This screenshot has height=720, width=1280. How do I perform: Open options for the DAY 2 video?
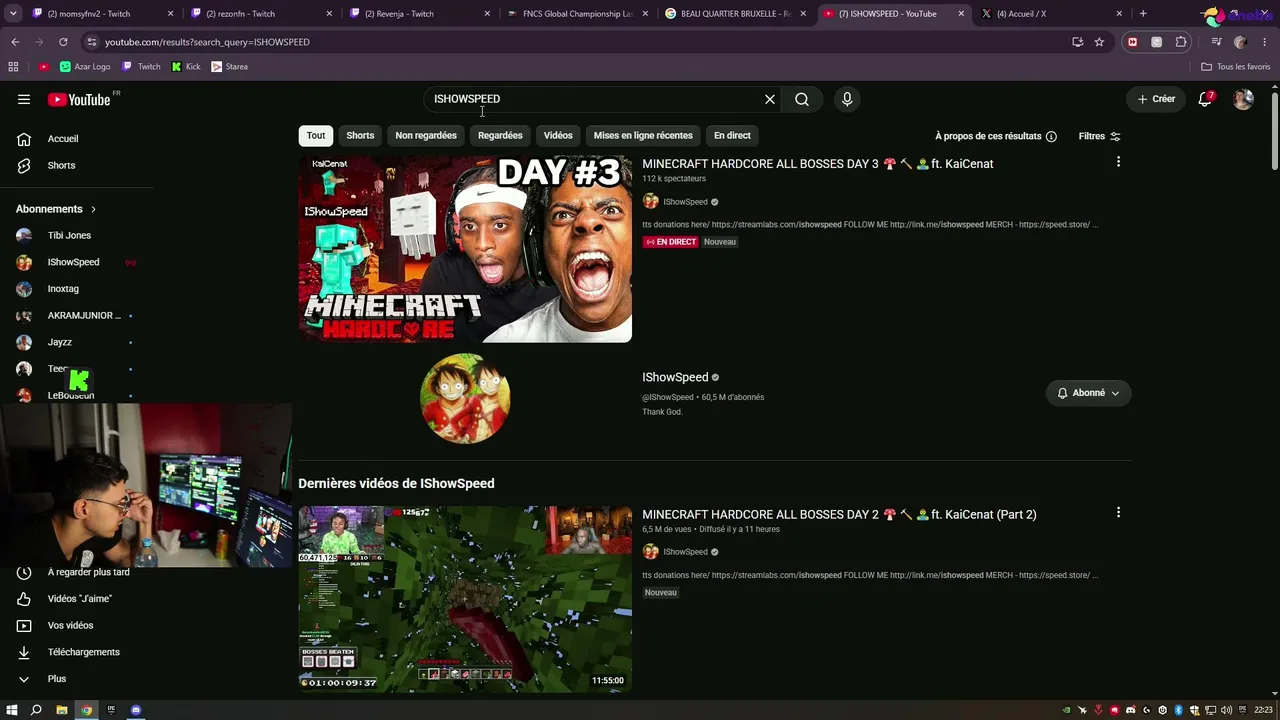1118,513
